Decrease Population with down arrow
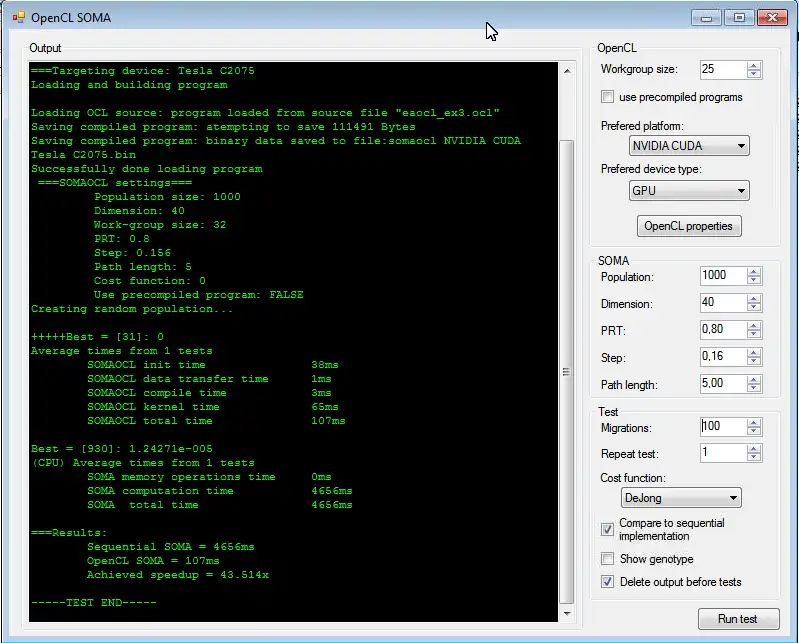Viewport: 799px width, 643px height. point(754,280)
